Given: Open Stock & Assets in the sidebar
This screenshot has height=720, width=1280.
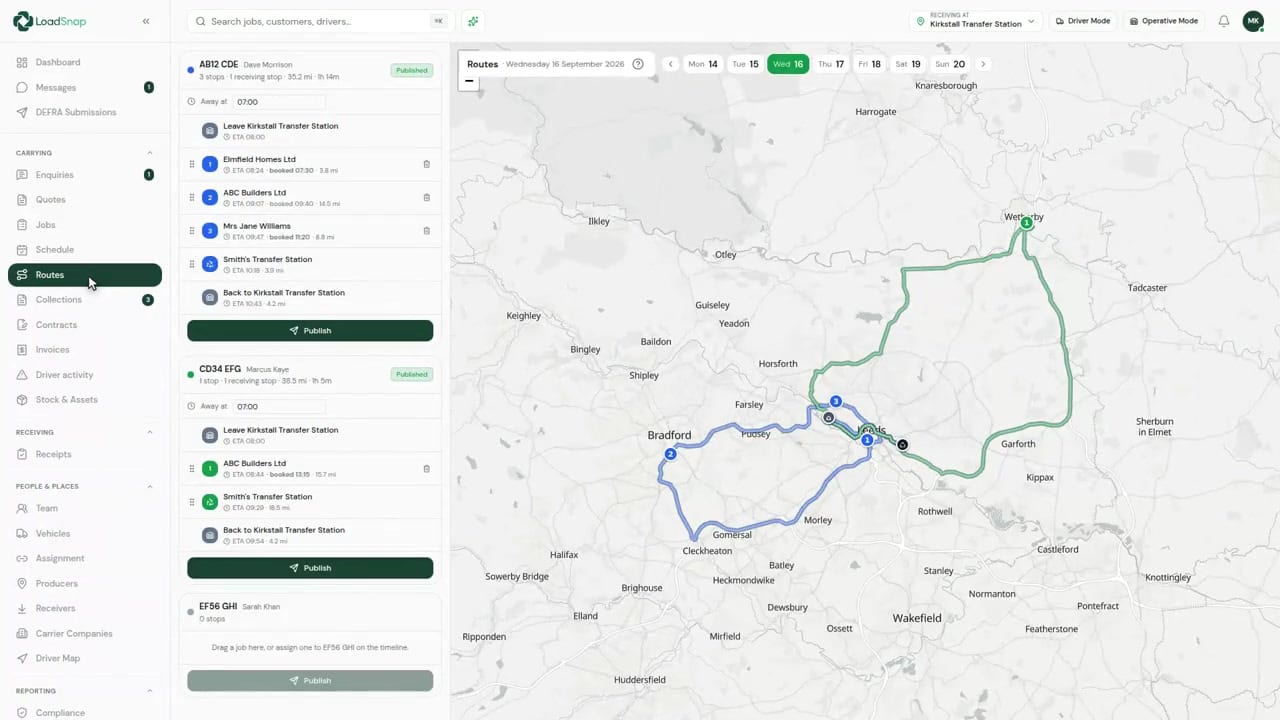Looking at the screenshot, I should (x=85, y=400).
